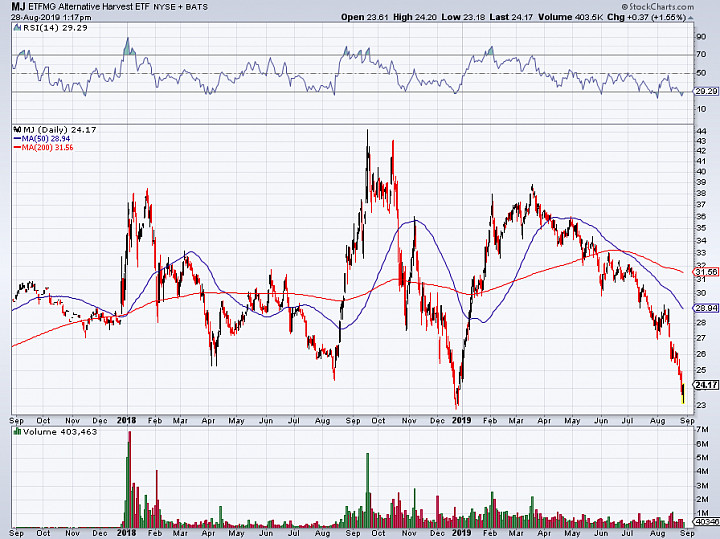
Task: Click the 2019 label under the volume chart
Action: click(461, 533)
